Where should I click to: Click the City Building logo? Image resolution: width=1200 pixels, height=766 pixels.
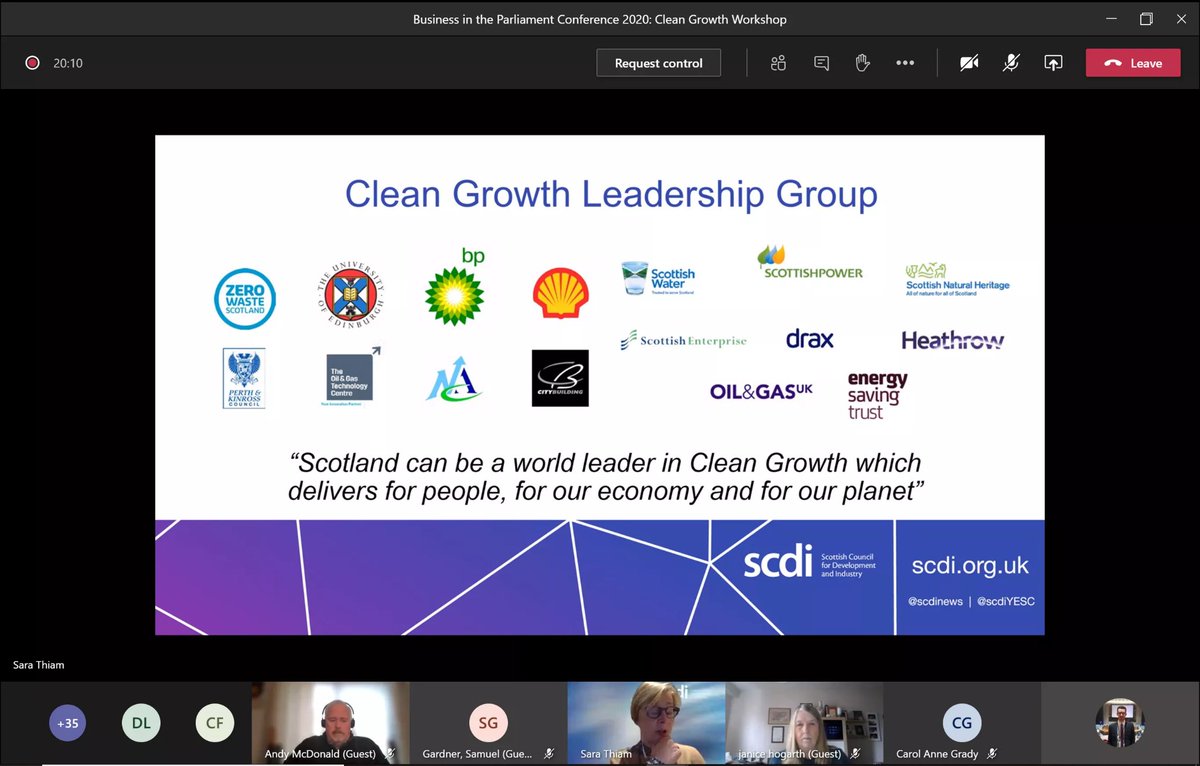(x=560, y=378)
